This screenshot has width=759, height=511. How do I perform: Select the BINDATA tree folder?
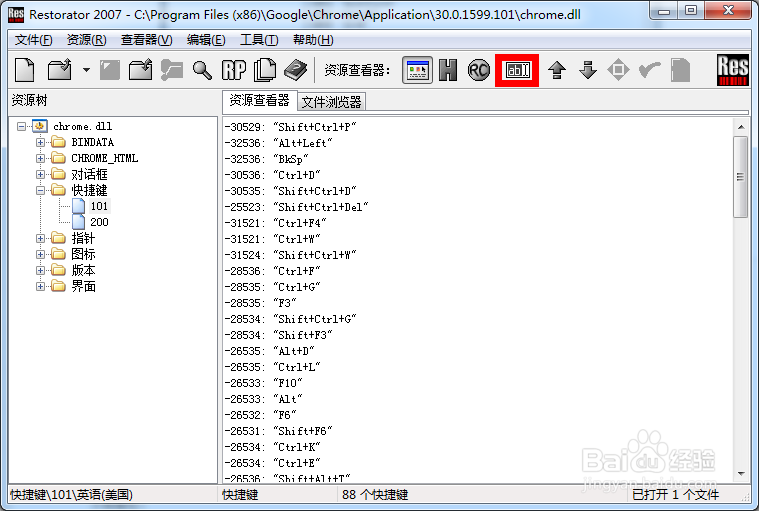pyautogui.click(x=92, y=142)
